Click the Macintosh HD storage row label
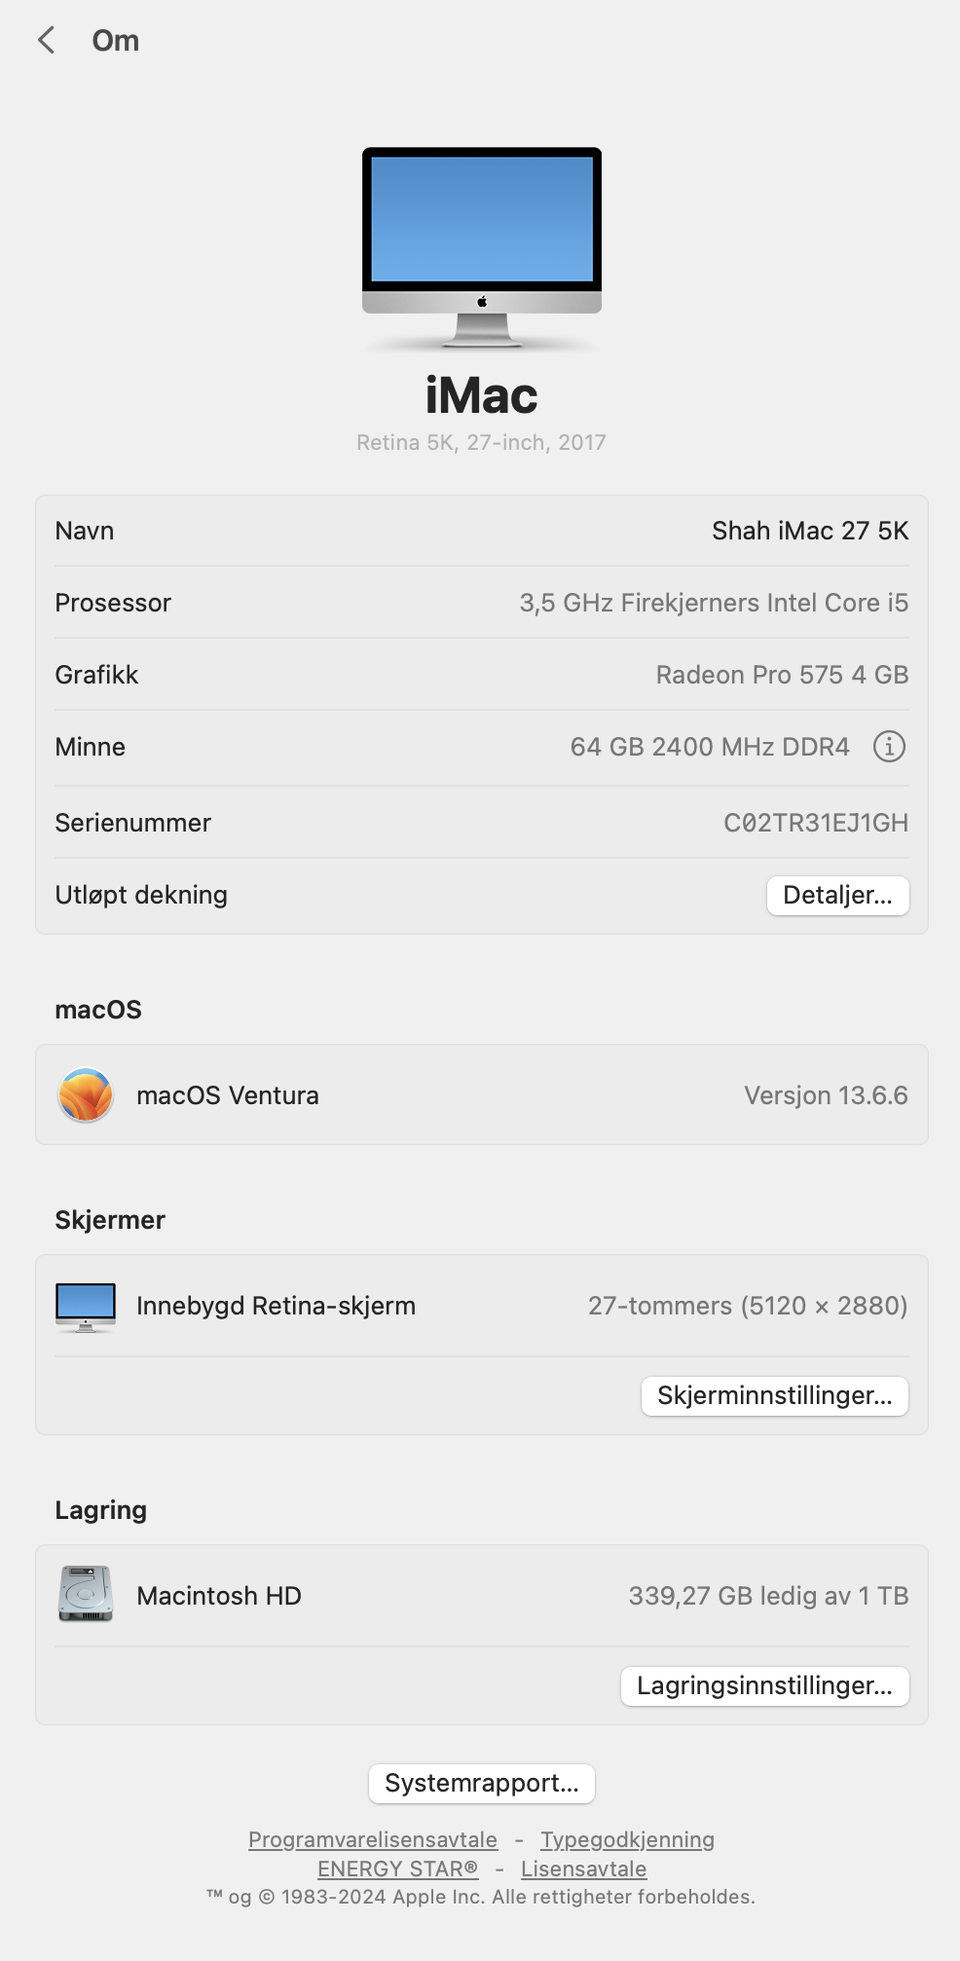This screenshot has height=1961, width=960. tap(218, 1595)
